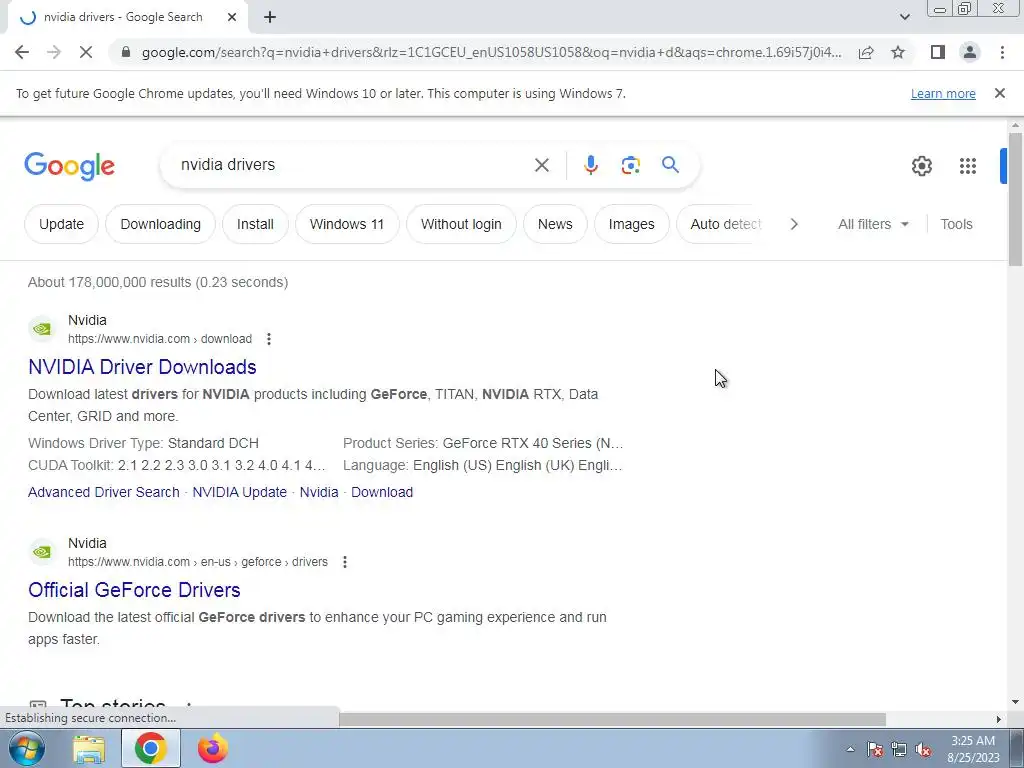
Task: Open the search Tools options
Action: click(x=956, y=224)
